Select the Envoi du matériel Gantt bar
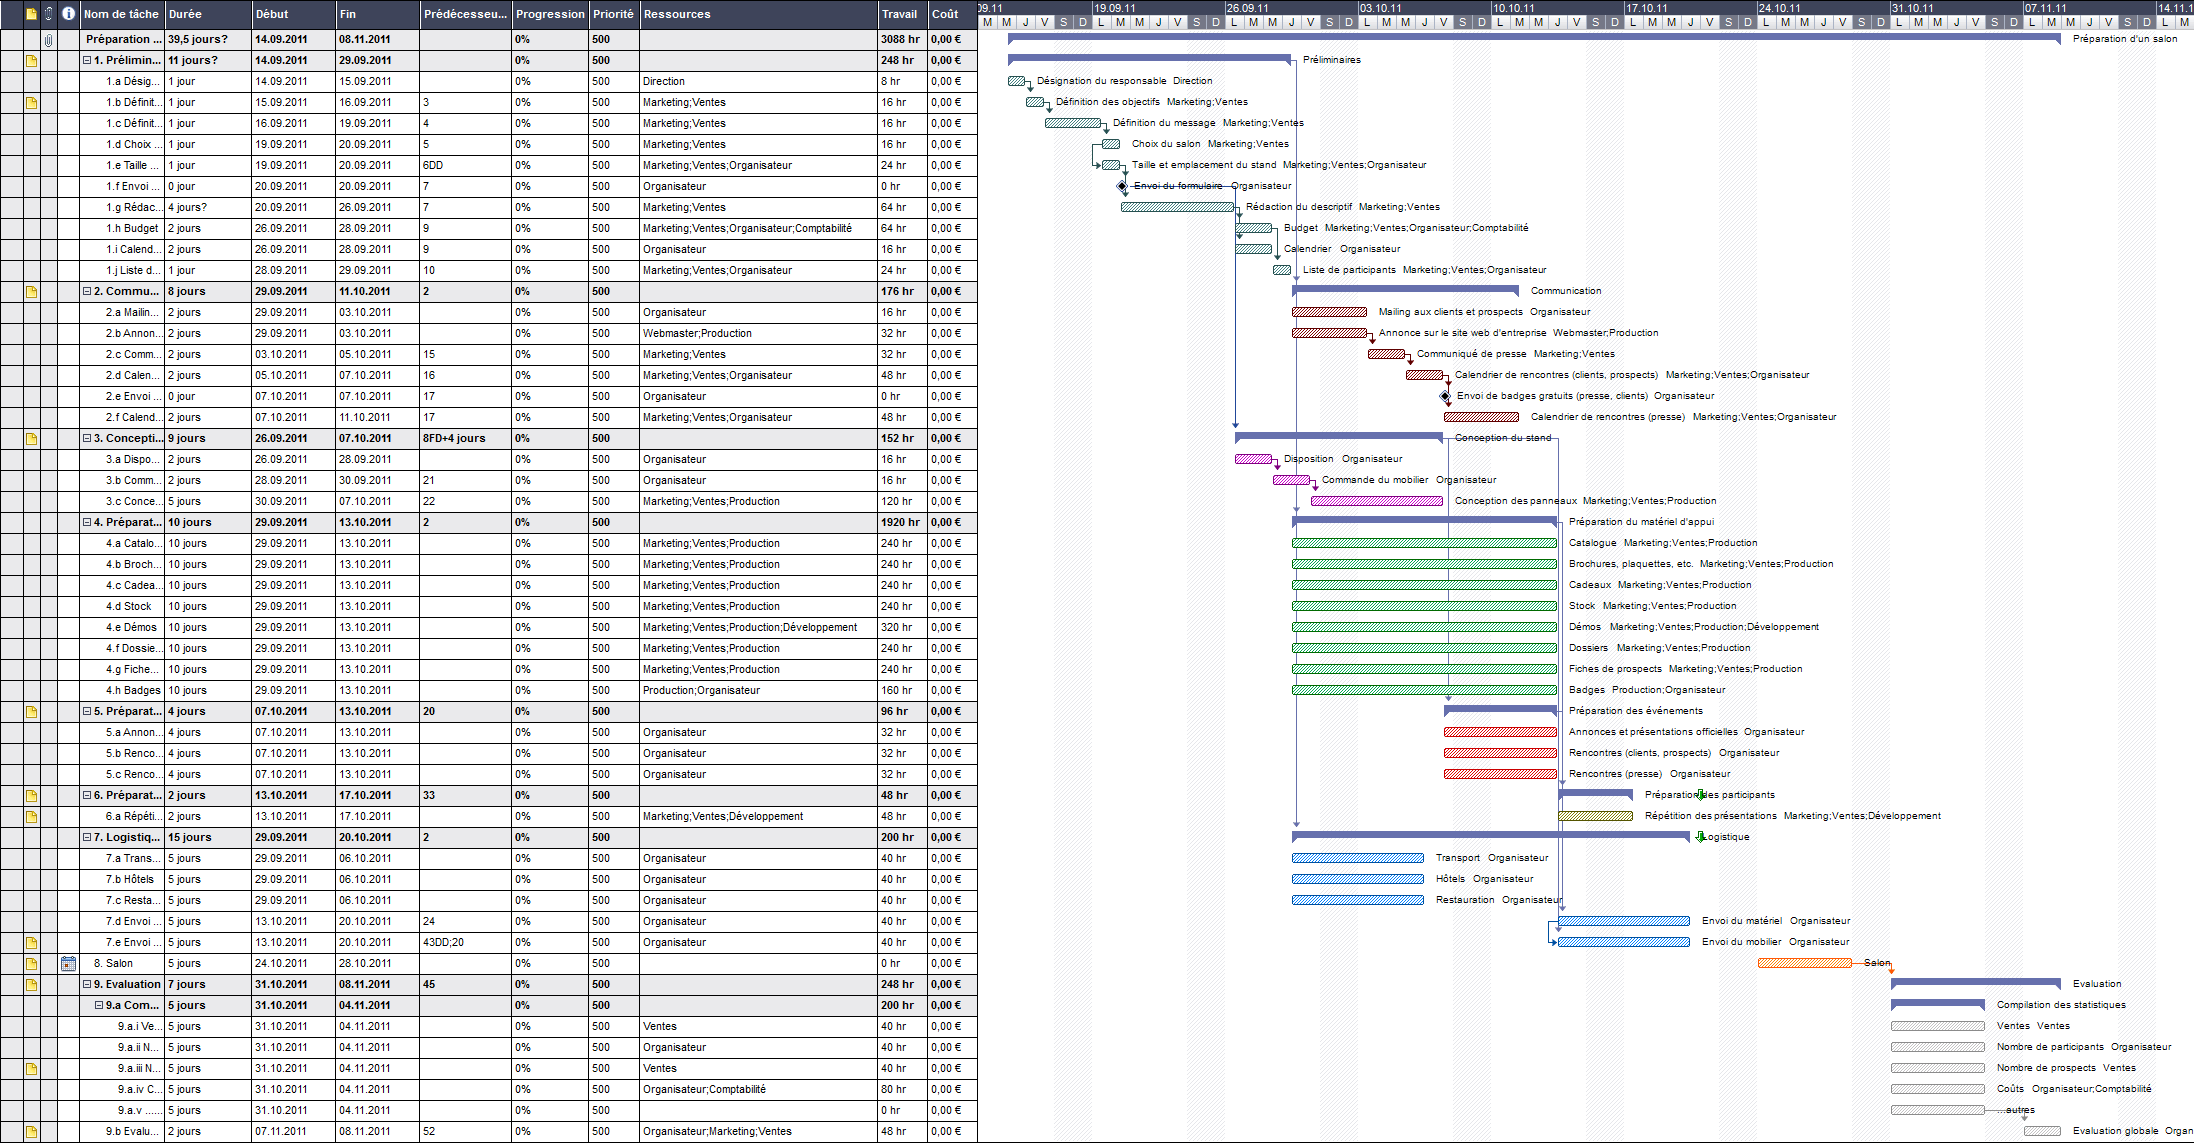Viewport: 2194px width, 1143px height. pyautogui.click(x=1624, y=921)
